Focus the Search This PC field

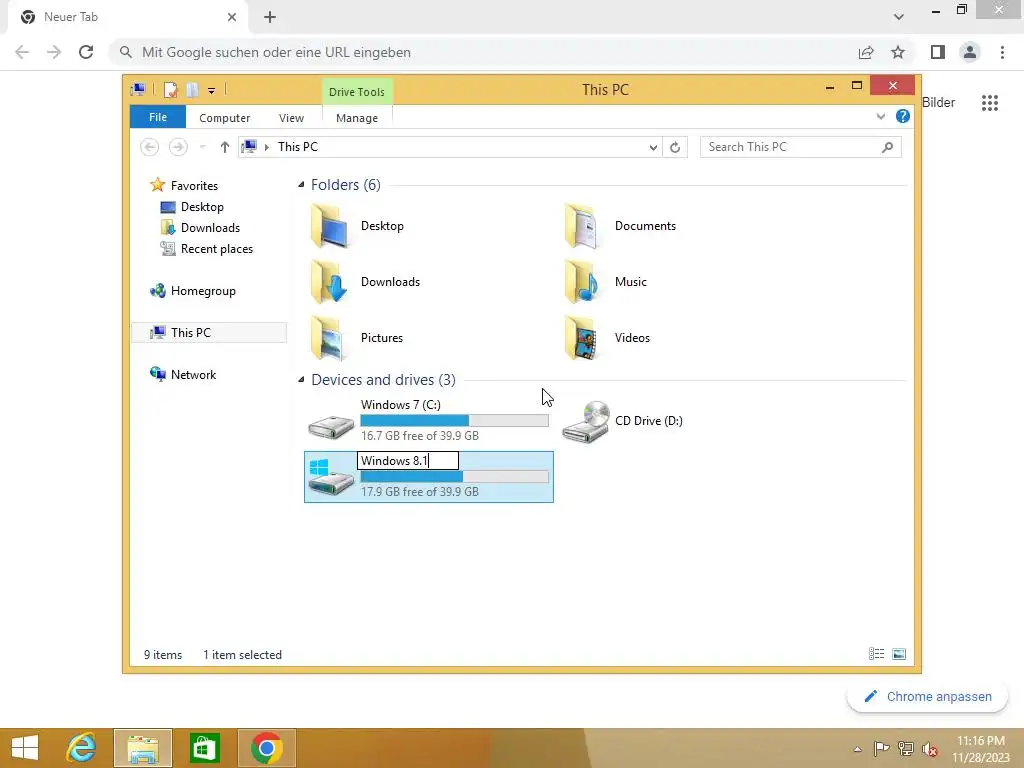coord(801,147)
